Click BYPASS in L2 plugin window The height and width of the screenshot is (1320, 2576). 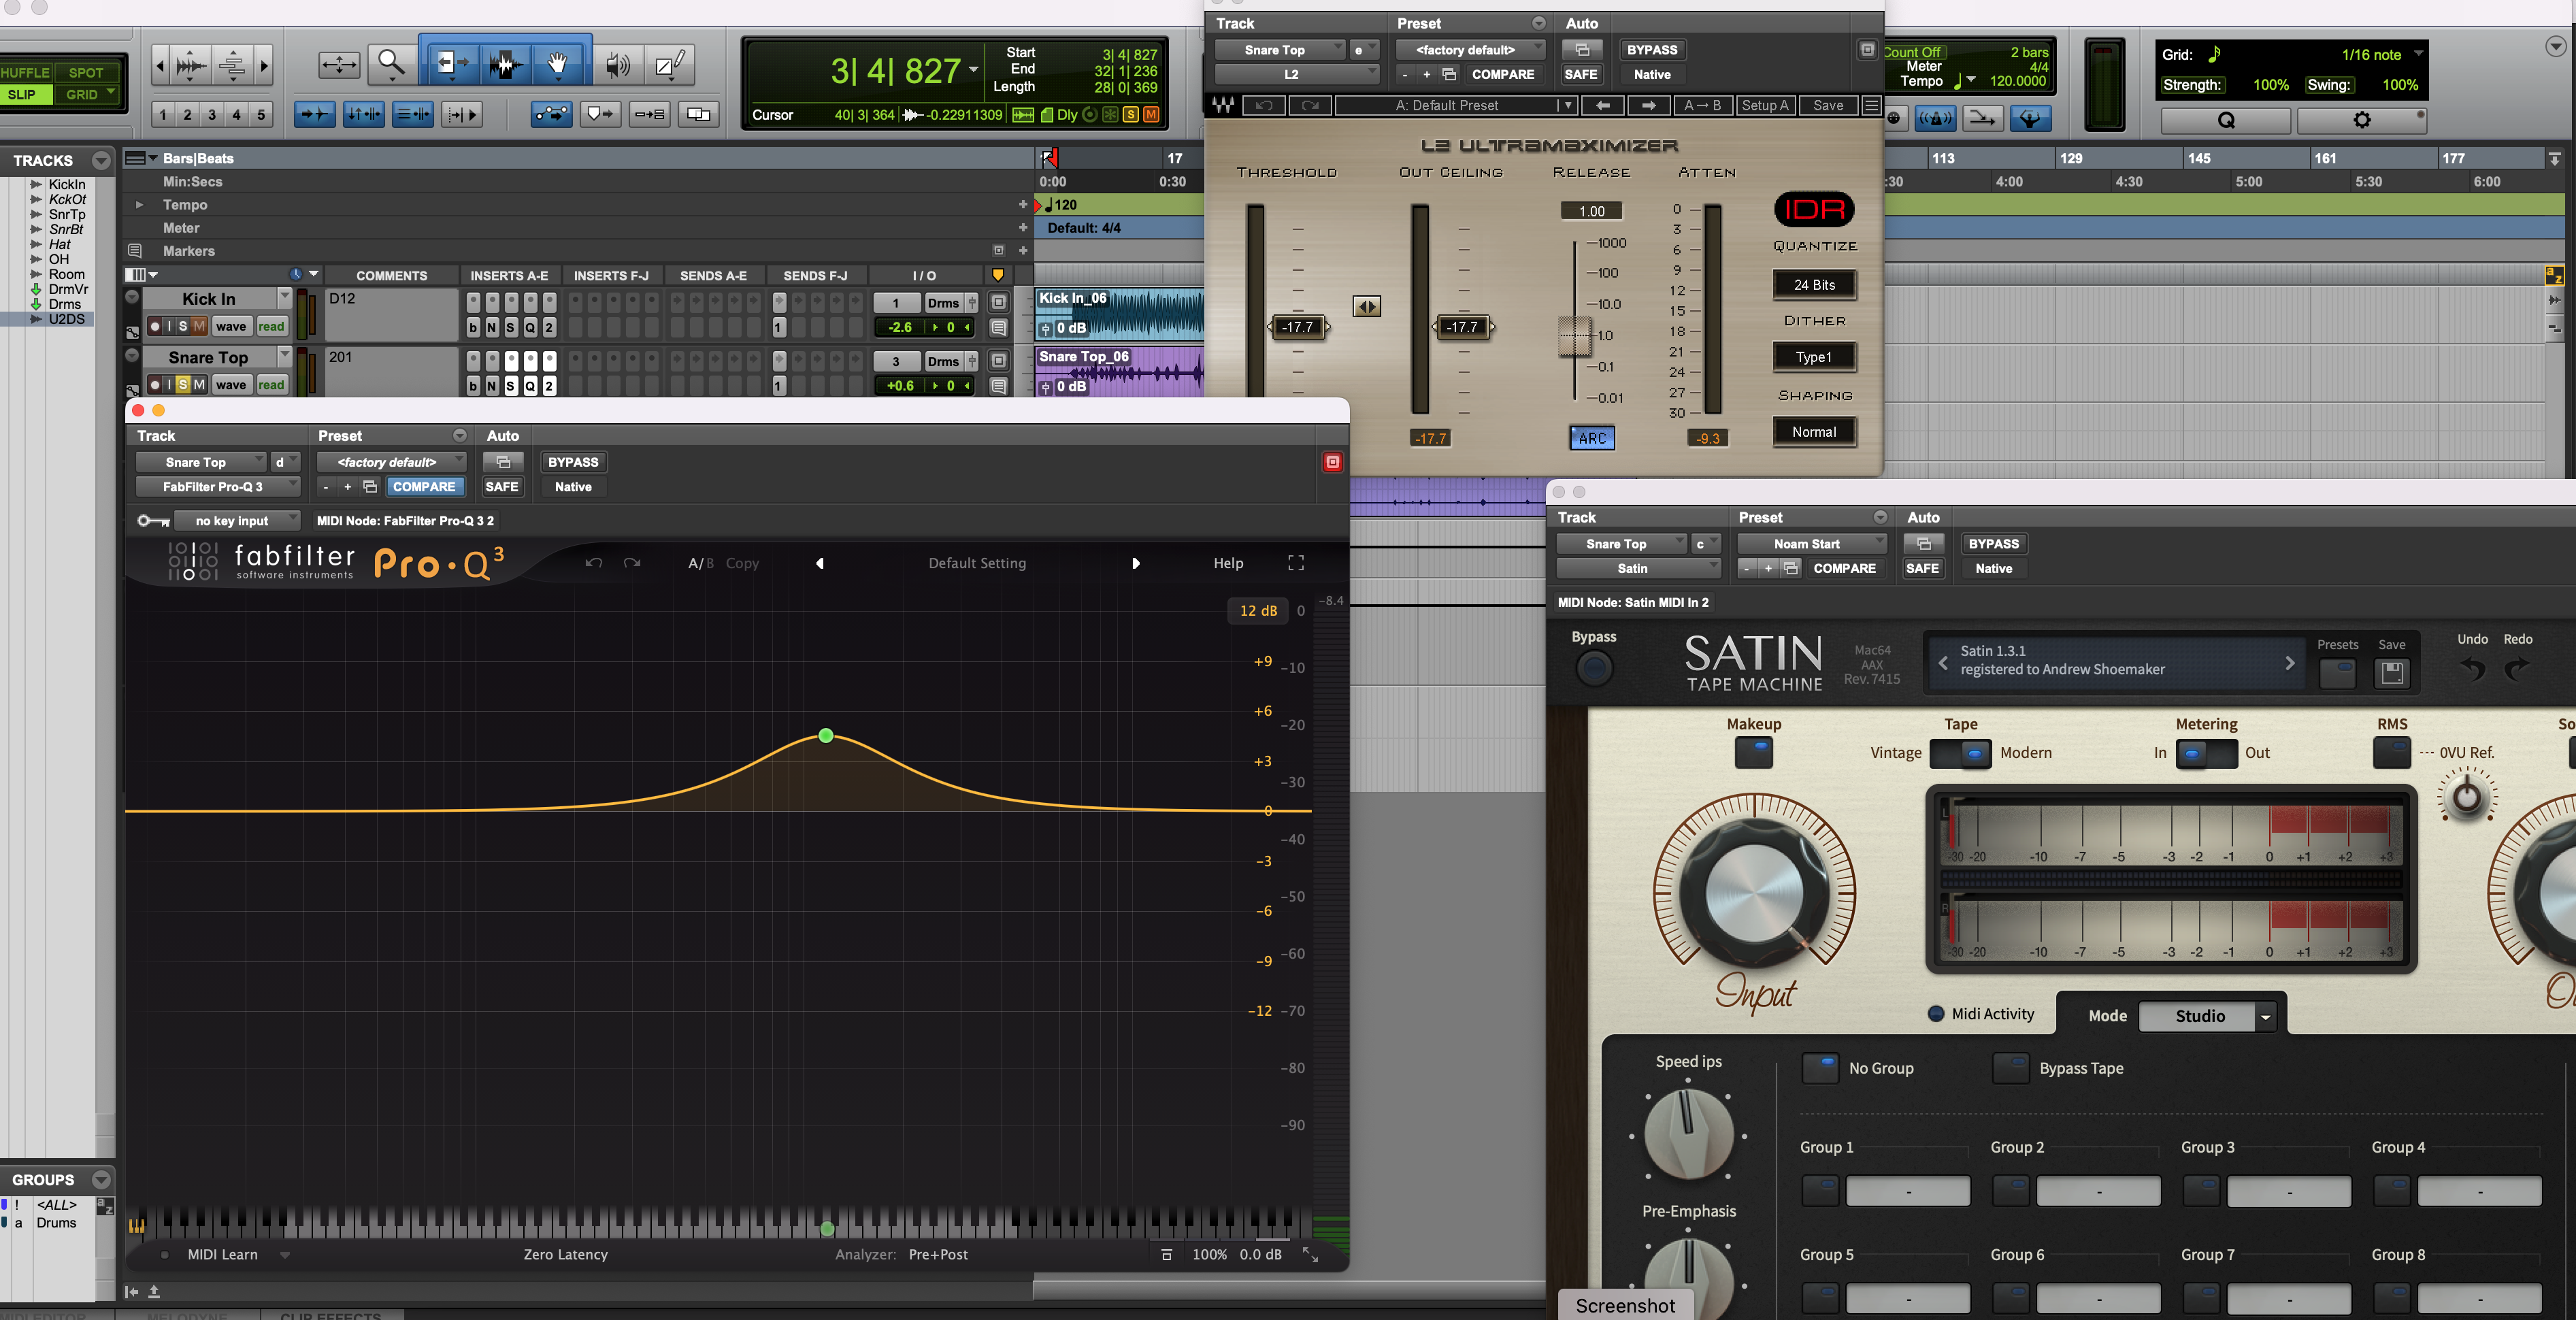pyautogui.click(x=1652, y=50)
